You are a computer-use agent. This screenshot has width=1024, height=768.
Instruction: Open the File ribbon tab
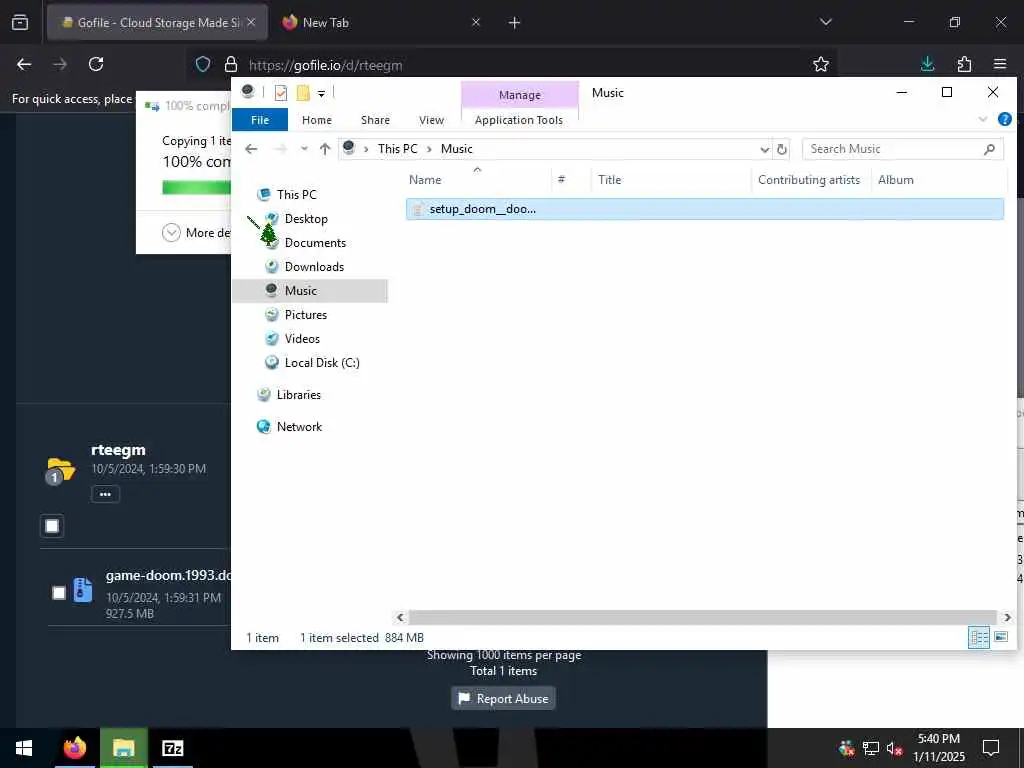(x=260, y=120)
